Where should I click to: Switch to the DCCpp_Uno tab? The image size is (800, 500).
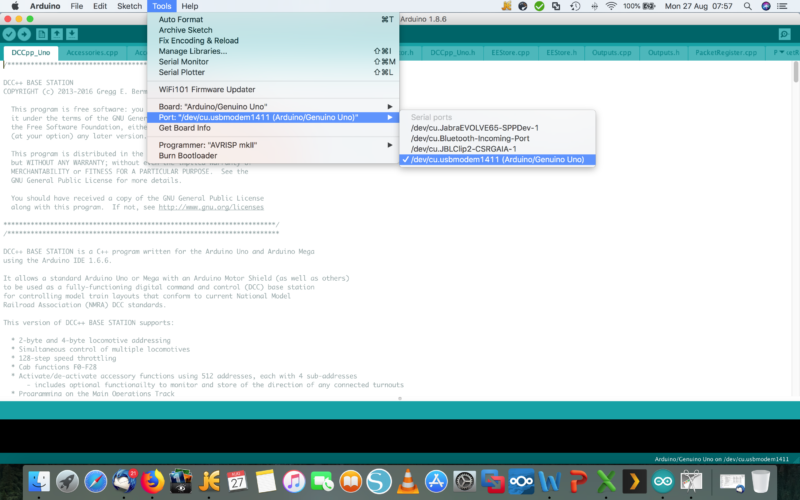(x=31, y=53)
